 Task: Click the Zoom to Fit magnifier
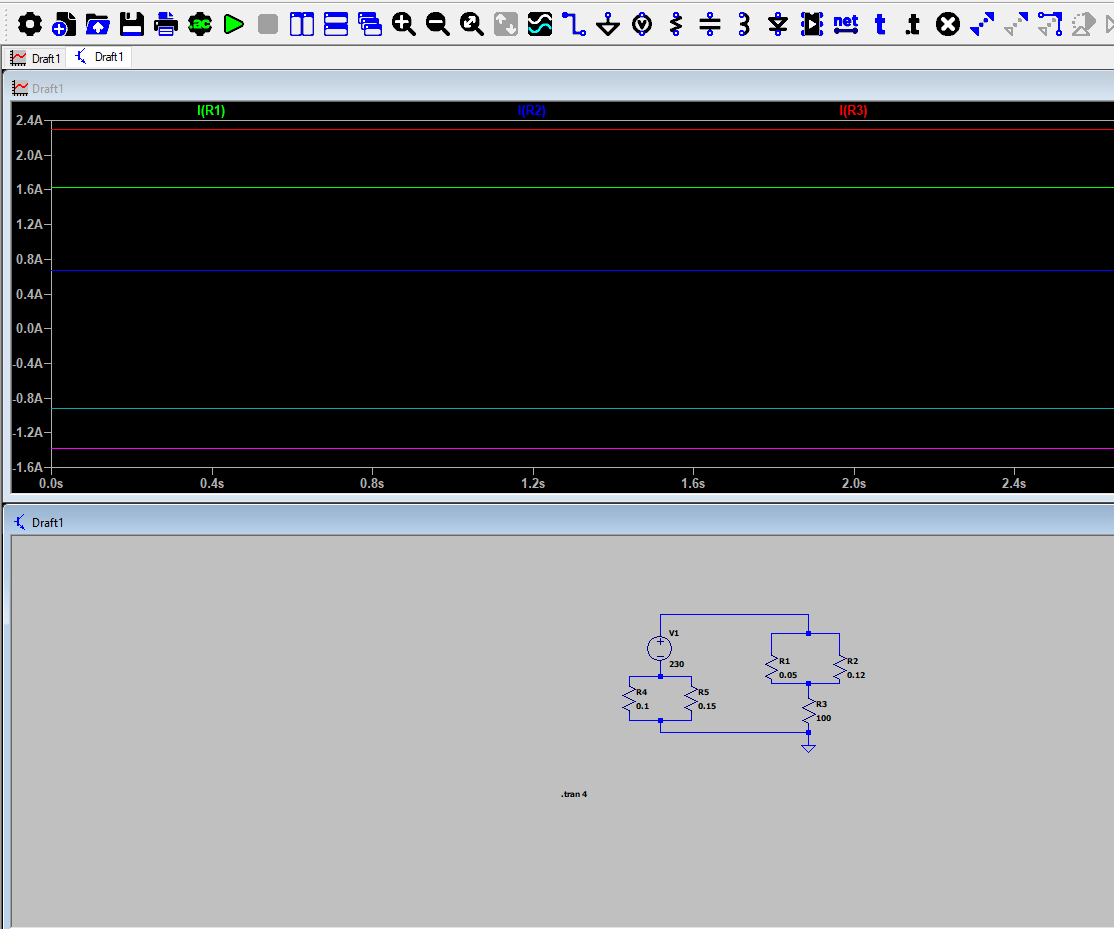click(472, 24)
